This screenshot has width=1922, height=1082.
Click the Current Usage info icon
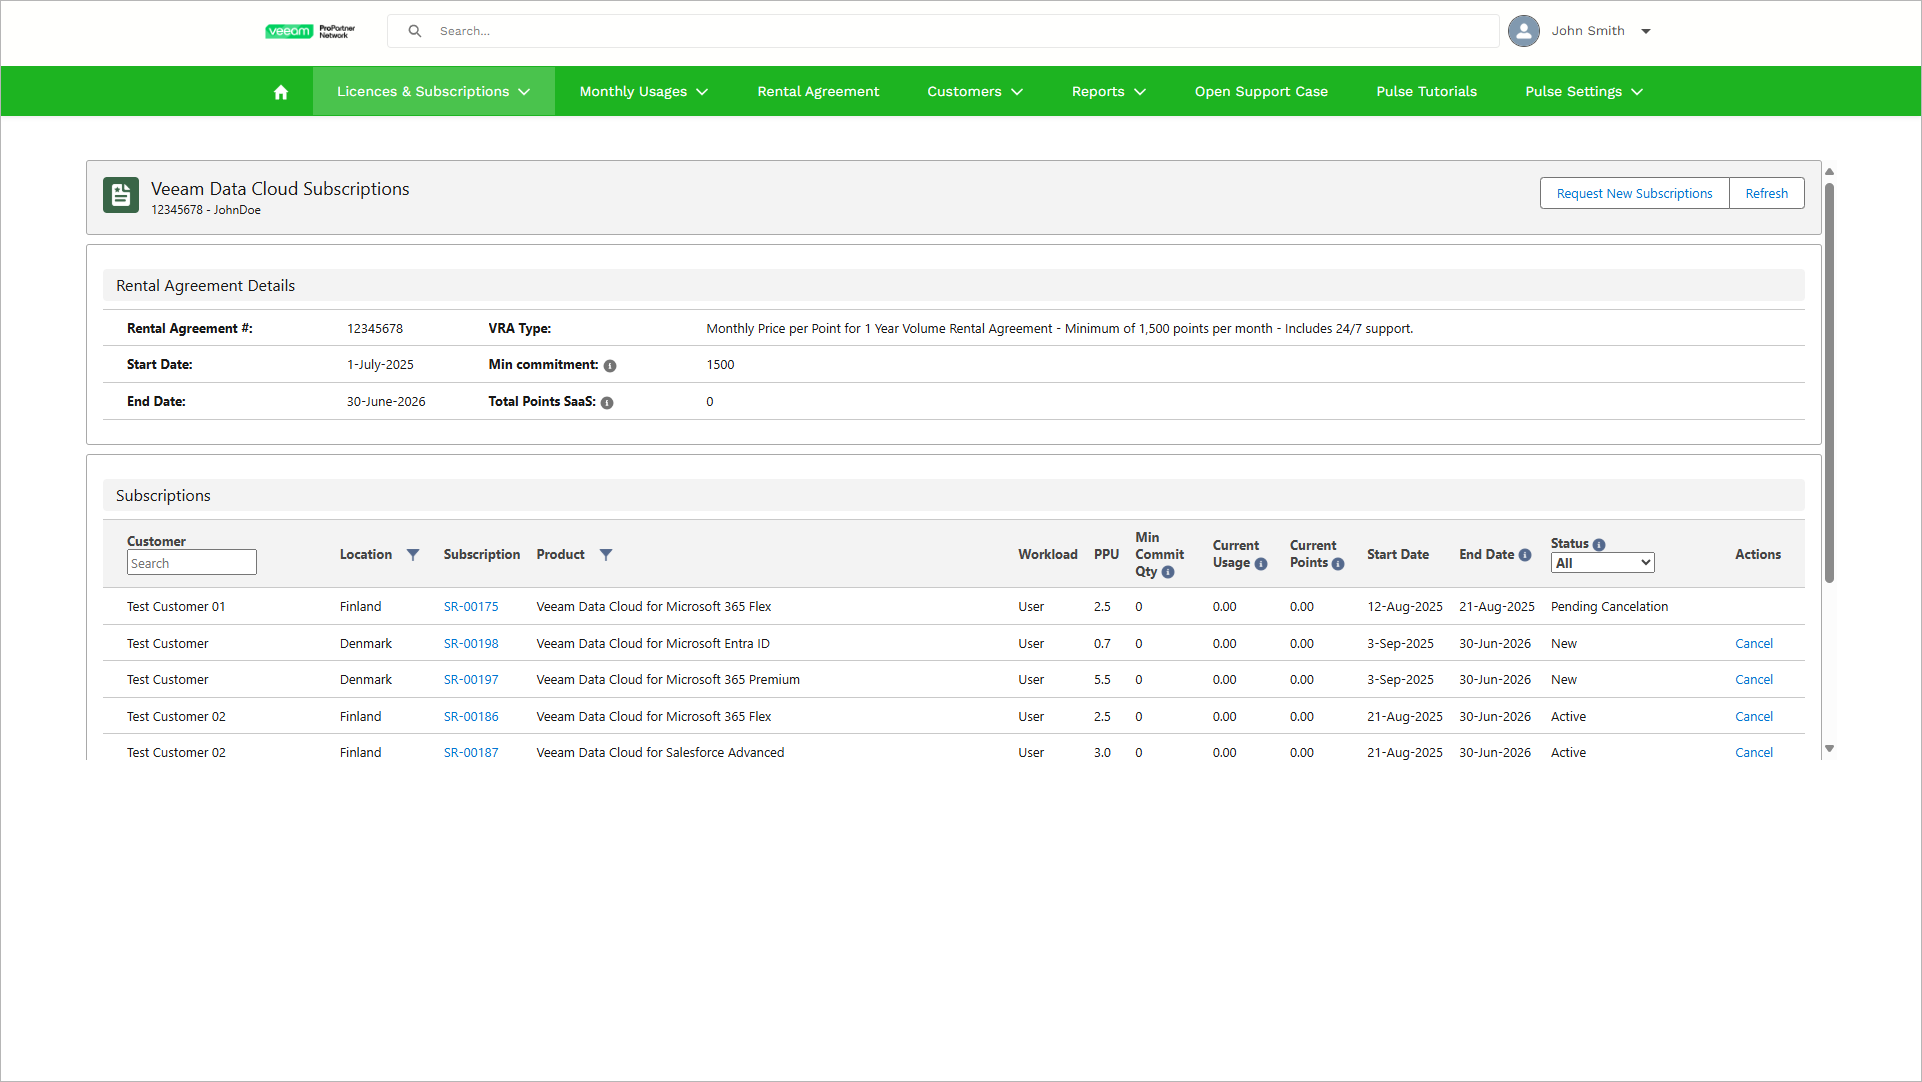click(x=1261, y=564)
